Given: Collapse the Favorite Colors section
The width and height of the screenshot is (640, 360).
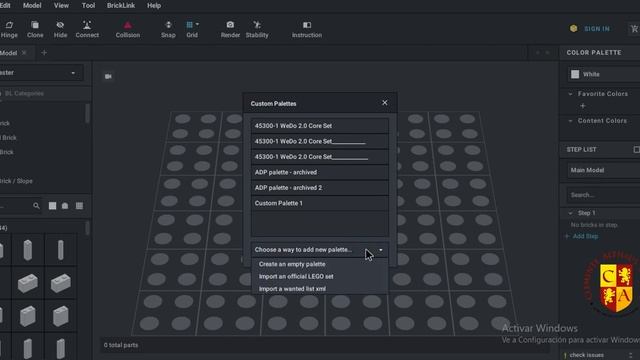Looking at the screenshot, I should [571, 94].
